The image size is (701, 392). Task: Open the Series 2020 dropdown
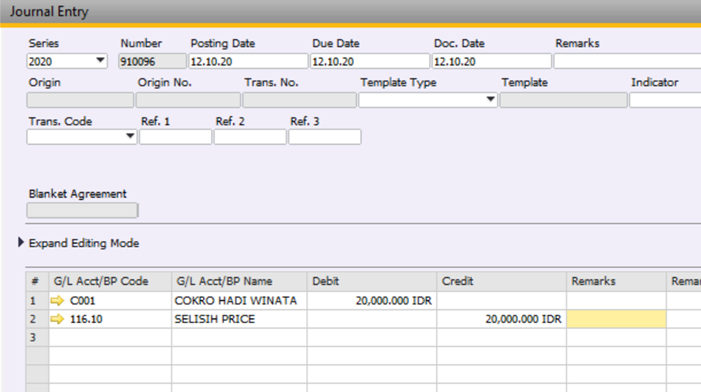pyautogui.click(x=100, y=60)
